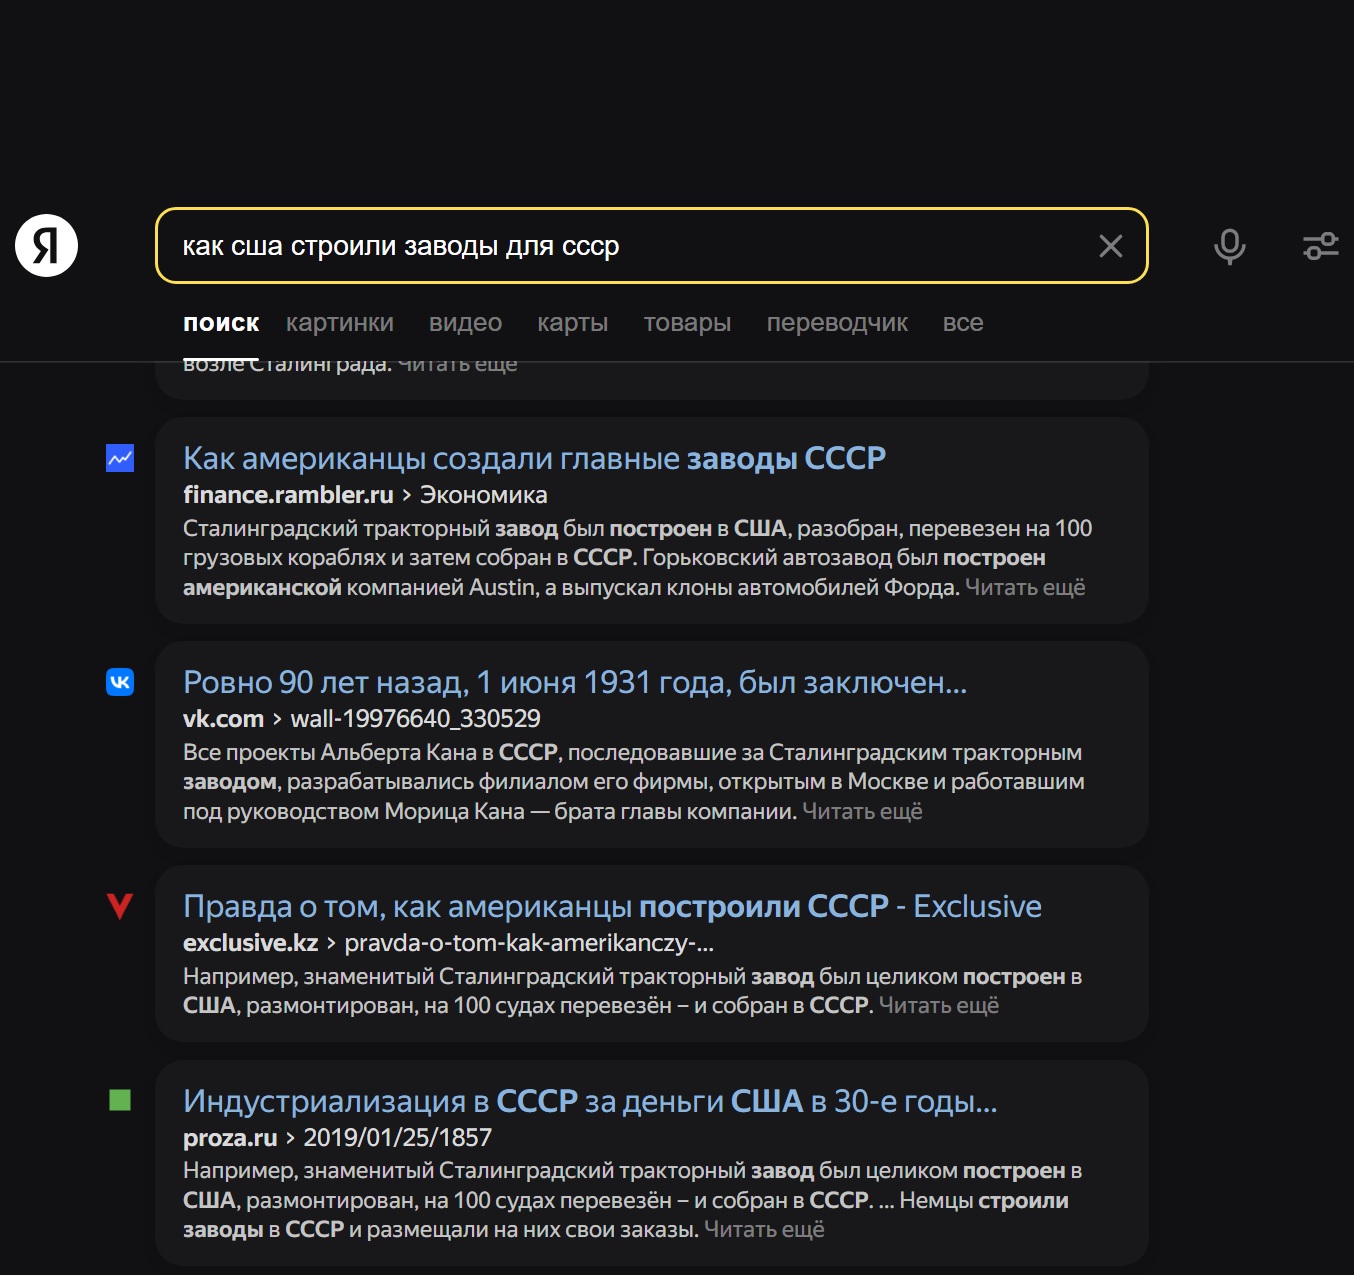
Task: Click the Rambler Finance favicon
Action: click(120, 458)
